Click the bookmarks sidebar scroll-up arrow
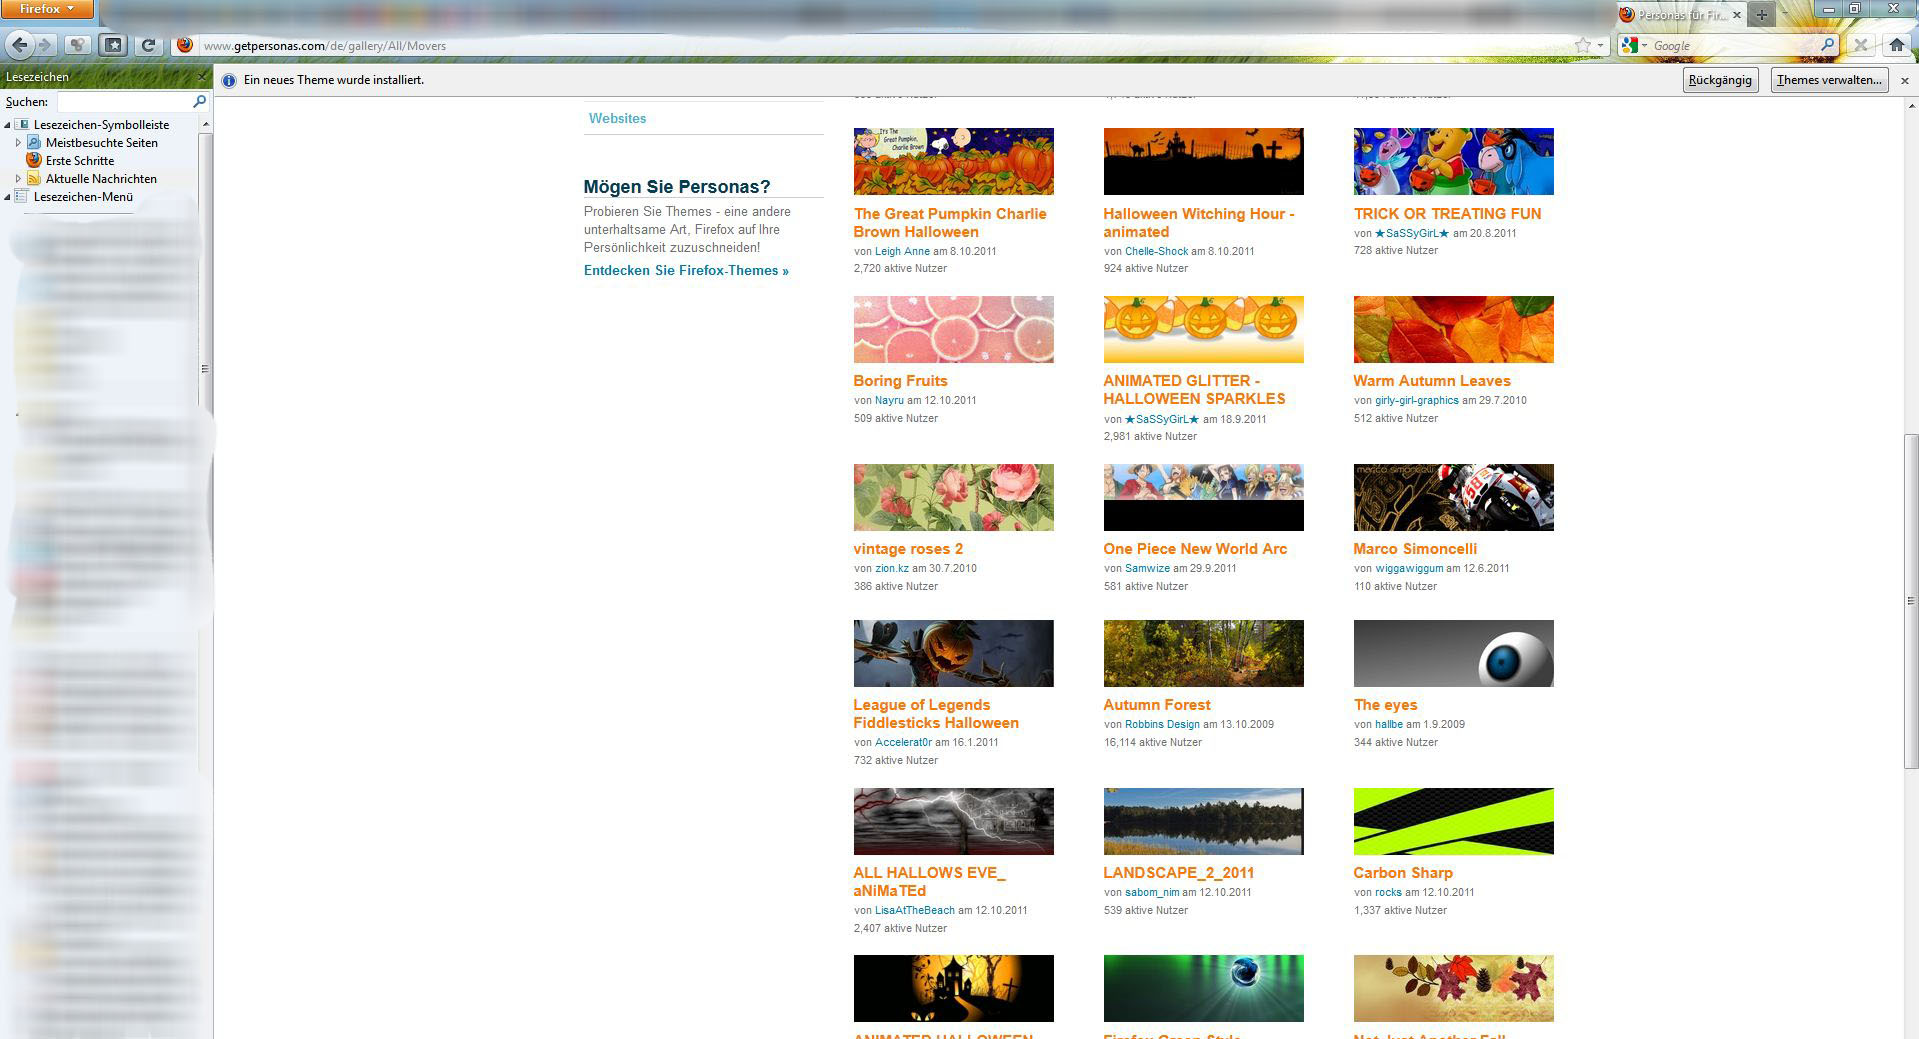The height and width of the screenshot is (1039, 1919). [x=205, y=124]
